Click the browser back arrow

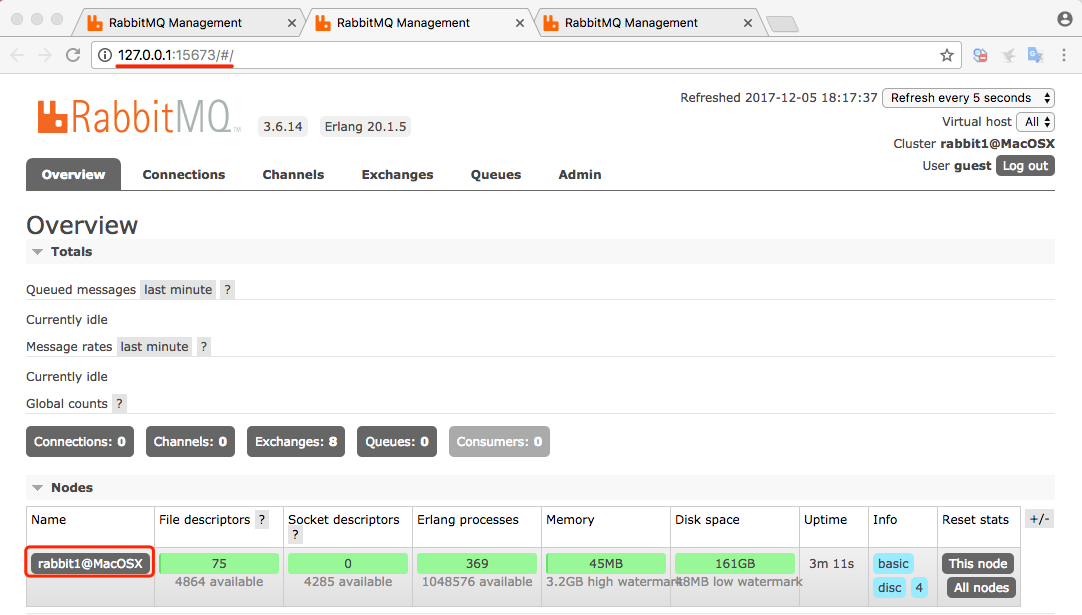(x=17, y=55)
